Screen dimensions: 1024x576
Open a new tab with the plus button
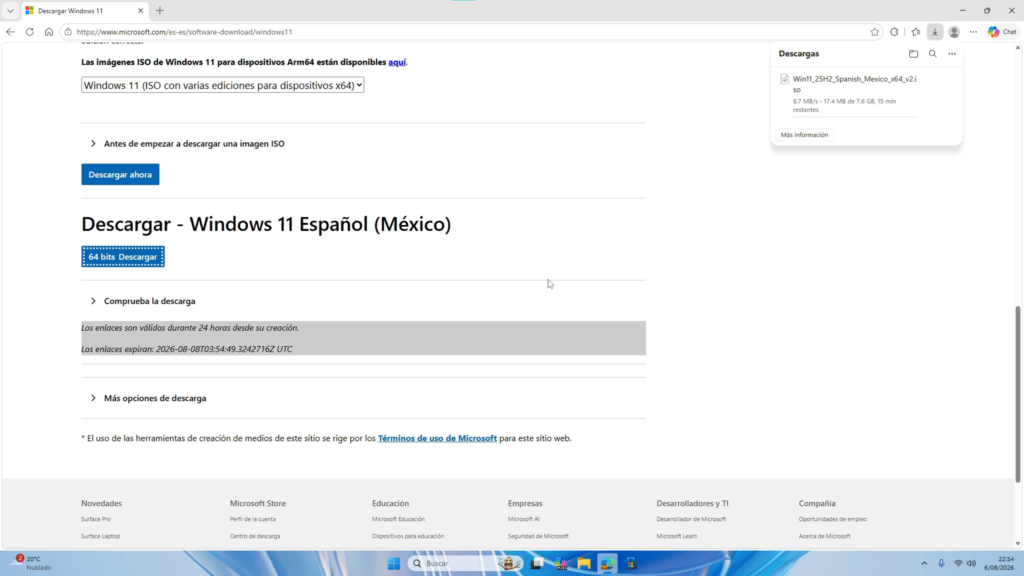point(160,10)
